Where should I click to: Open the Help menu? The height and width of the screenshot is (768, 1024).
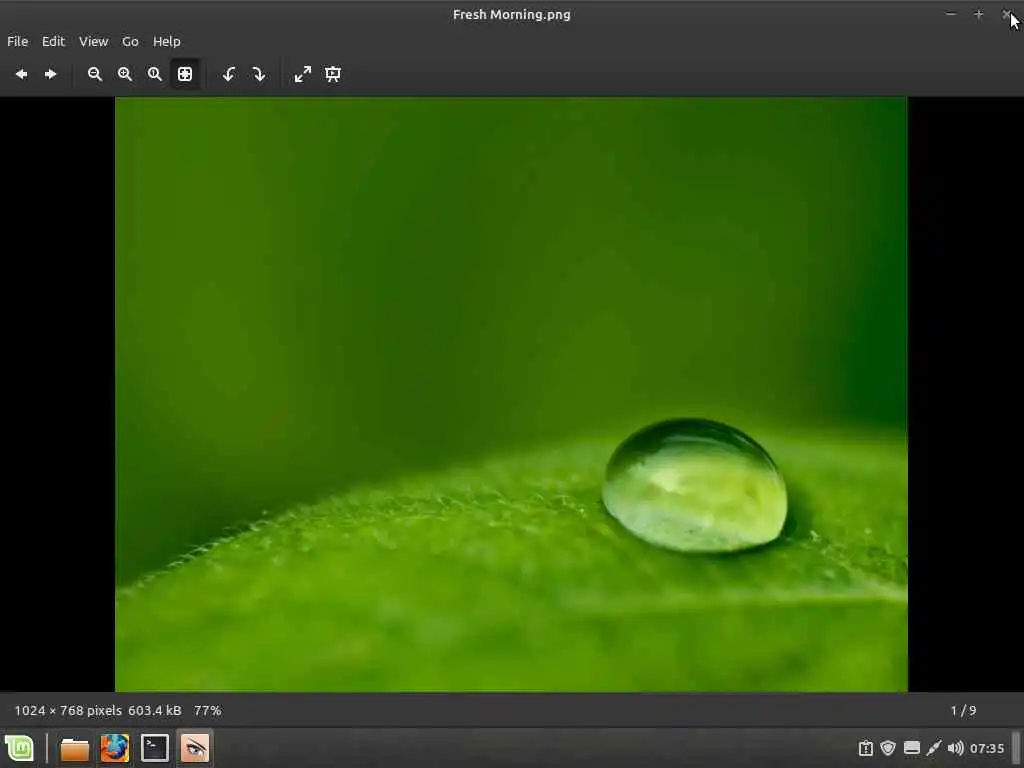click(x=167, y=41)
